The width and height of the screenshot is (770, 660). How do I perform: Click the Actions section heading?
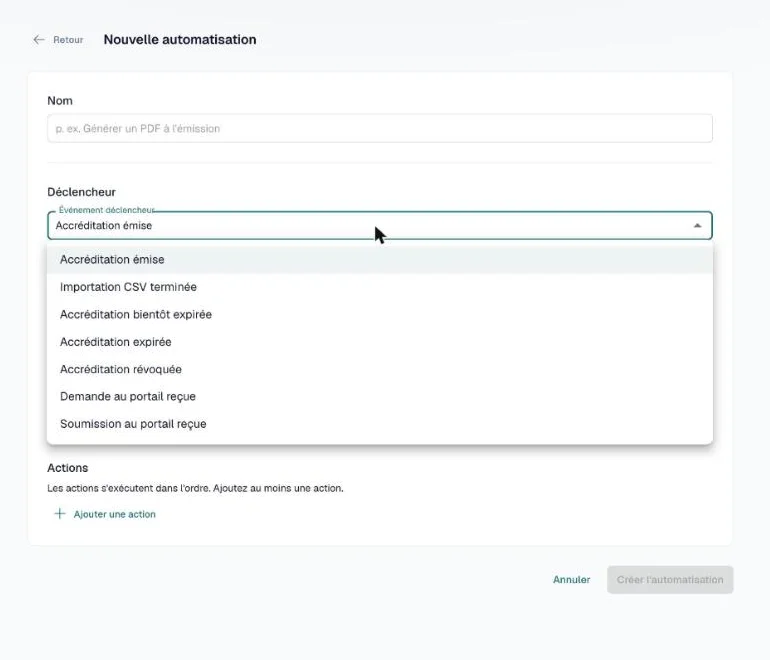[x=68, y=468]
